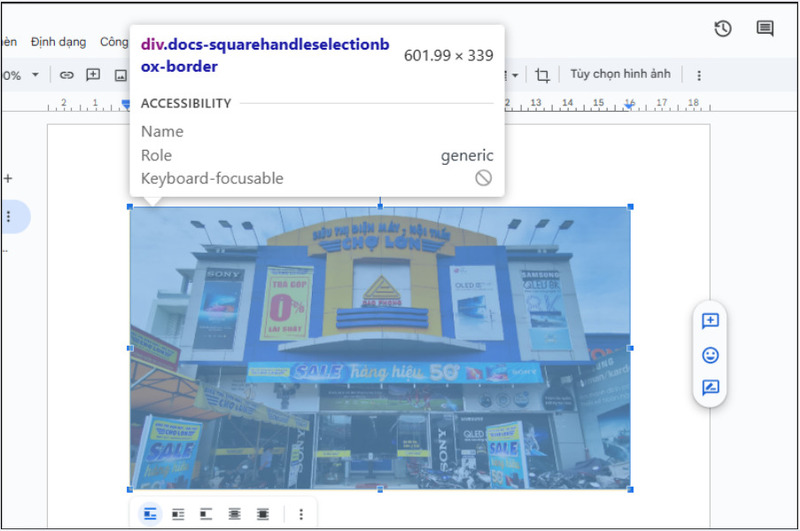Click the top-right image resize handle
Image resolution: width=800 pixels, height=531 pixels.
(630, 207)
